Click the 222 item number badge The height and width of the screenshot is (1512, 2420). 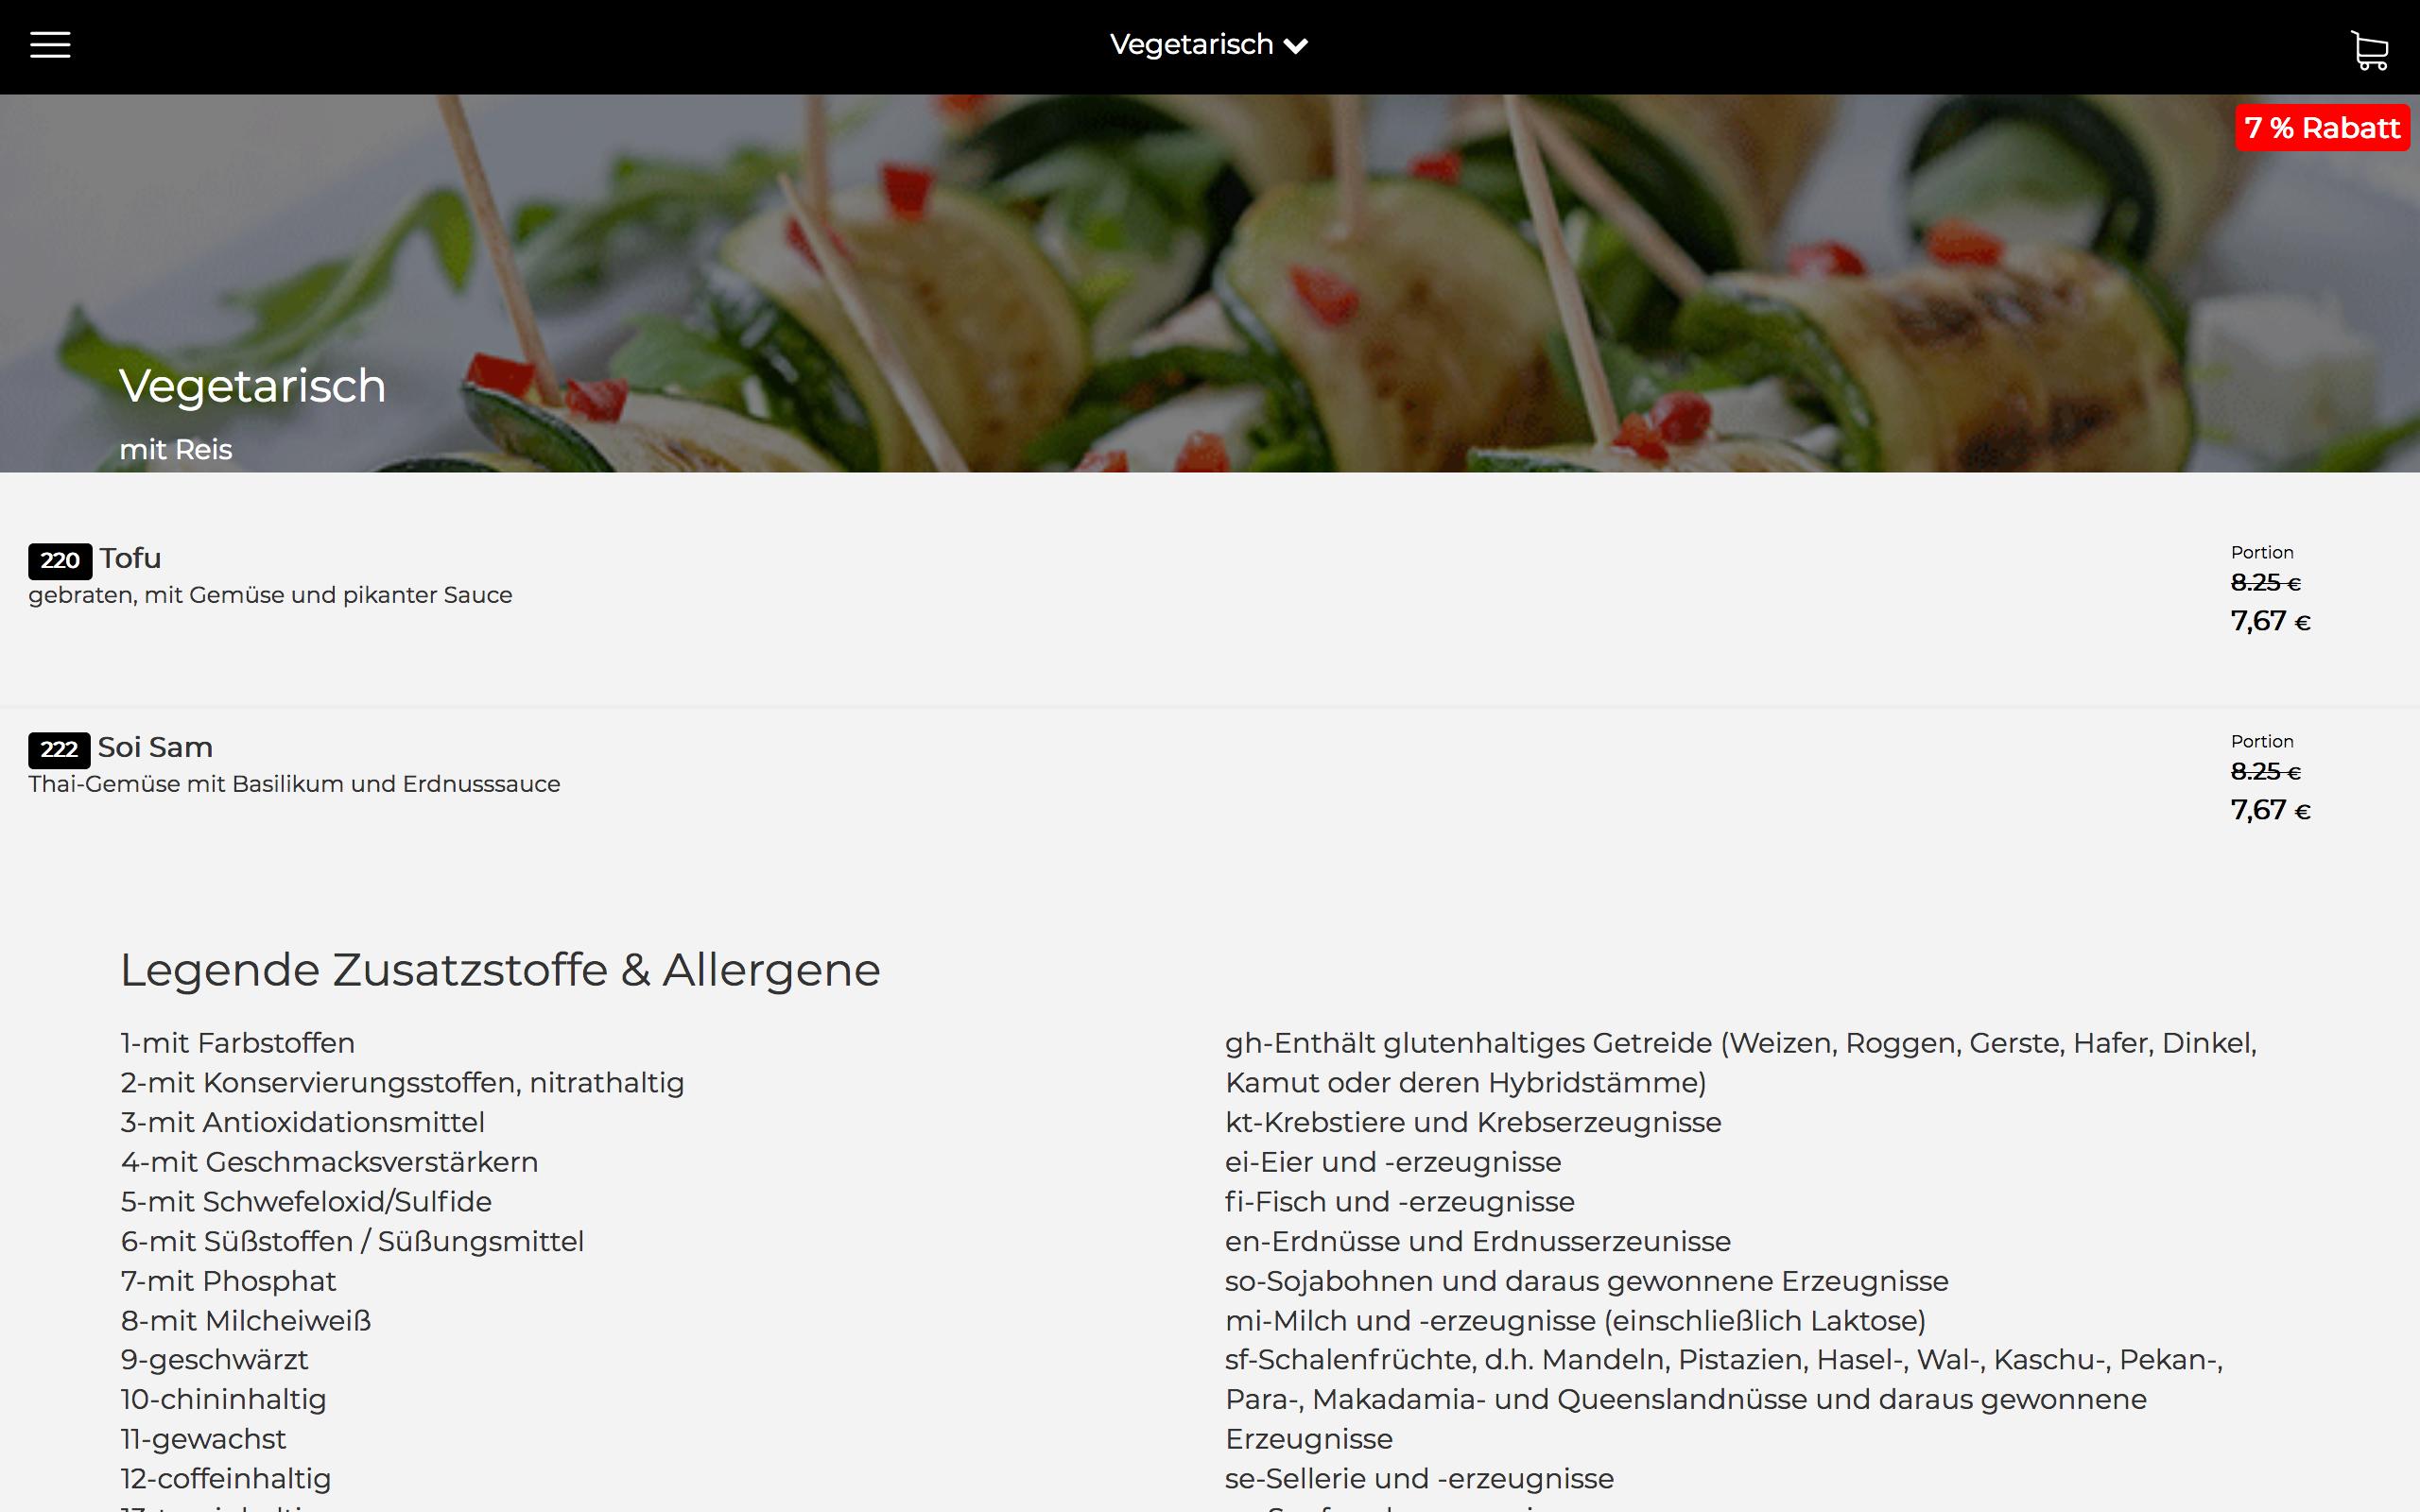coord(59,749)
